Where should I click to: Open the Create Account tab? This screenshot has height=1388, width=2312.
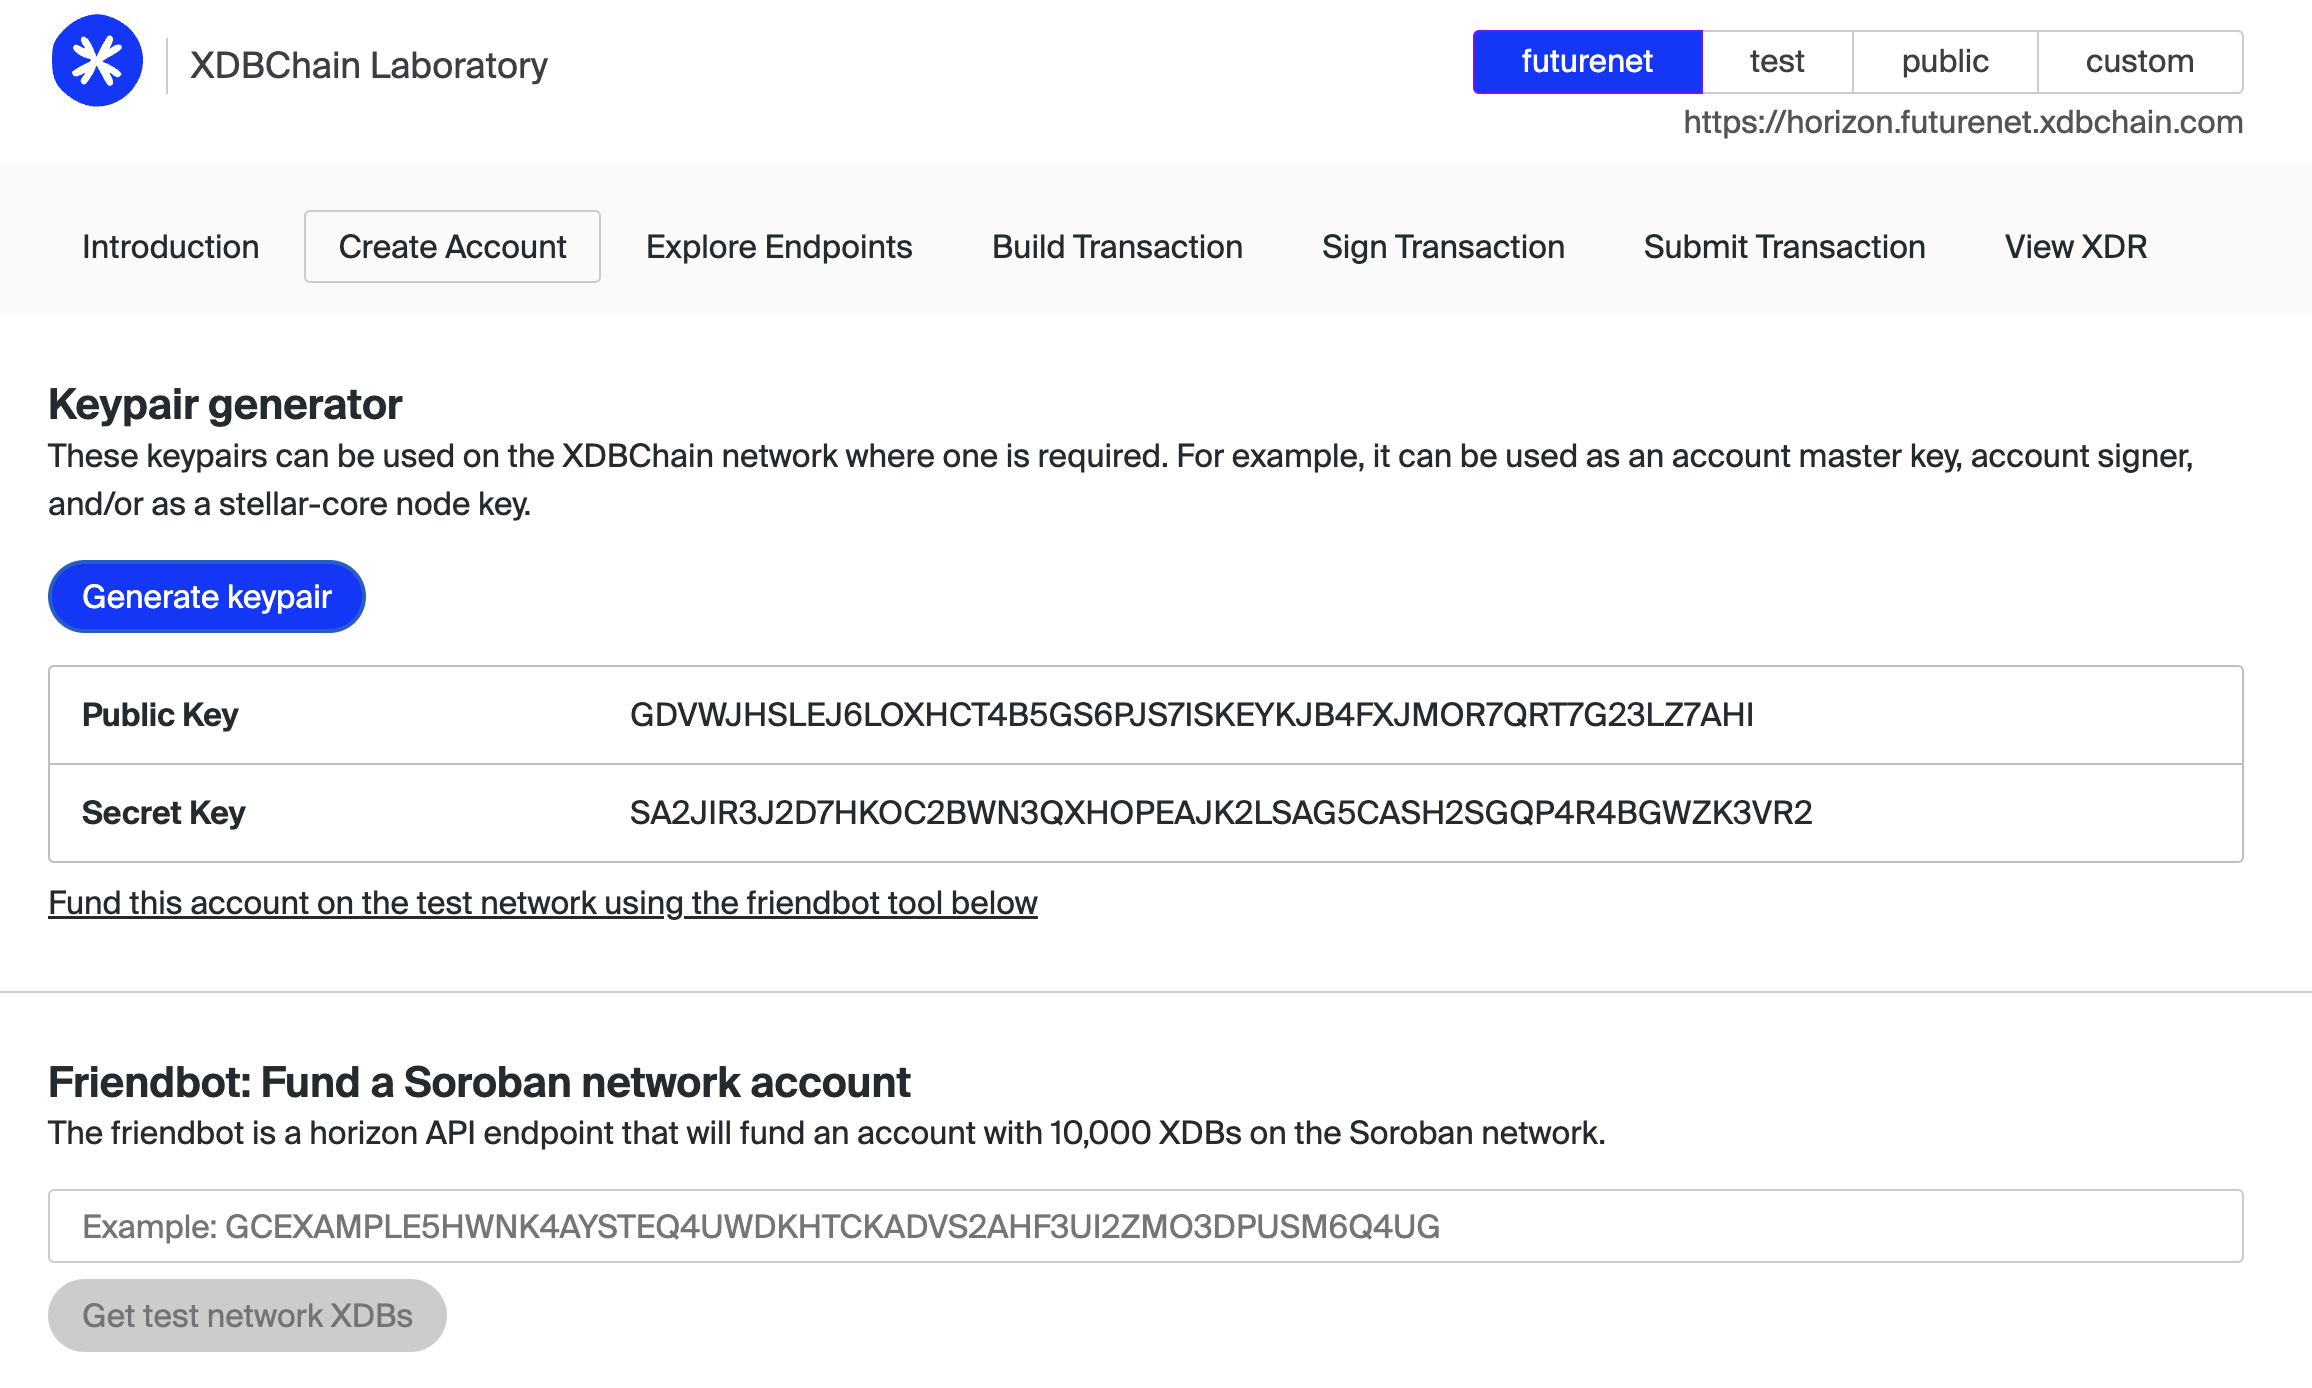pos(452,247)
